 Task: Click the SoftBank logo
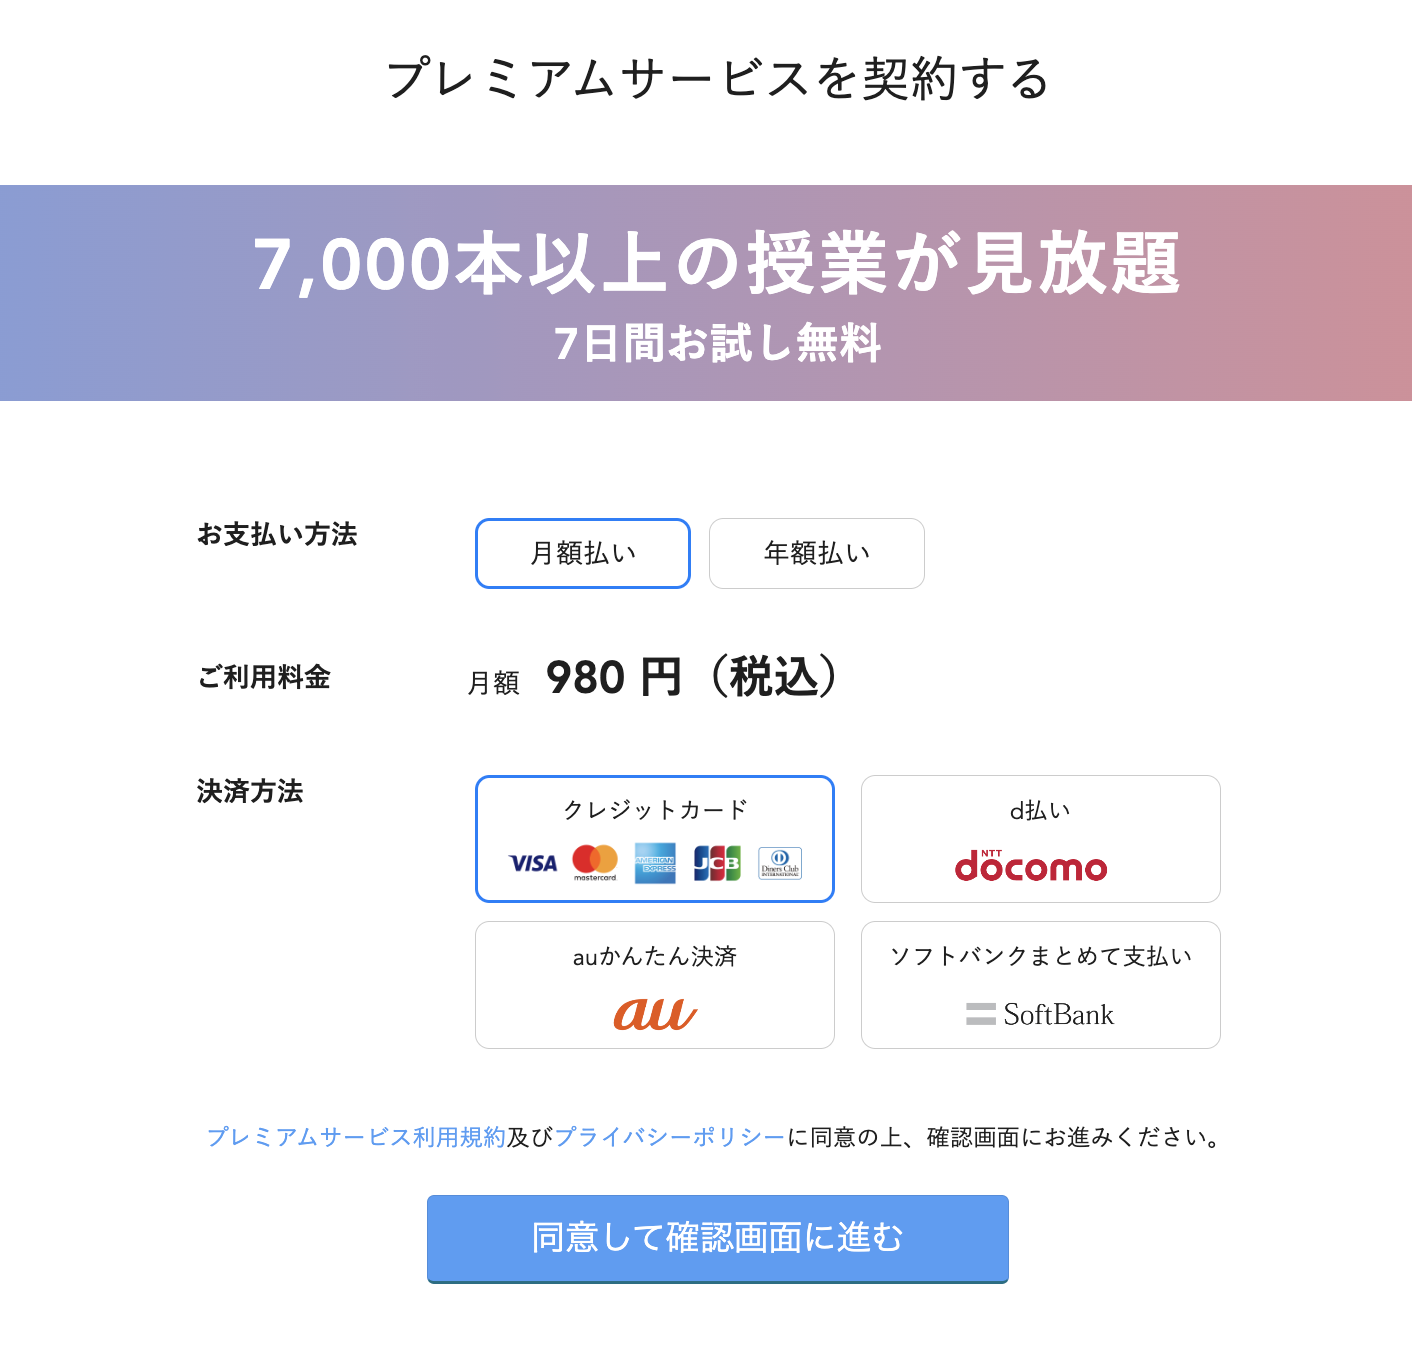pos(1040,1014)
